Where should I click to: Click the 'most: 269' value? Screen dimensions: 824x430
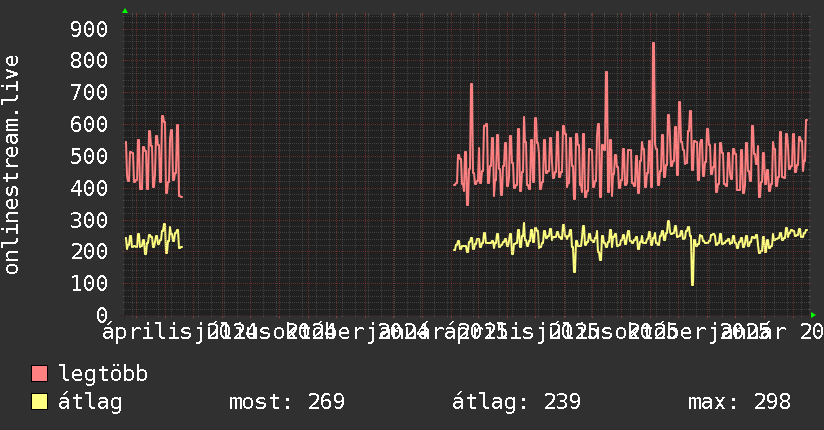tap(287, 402)
